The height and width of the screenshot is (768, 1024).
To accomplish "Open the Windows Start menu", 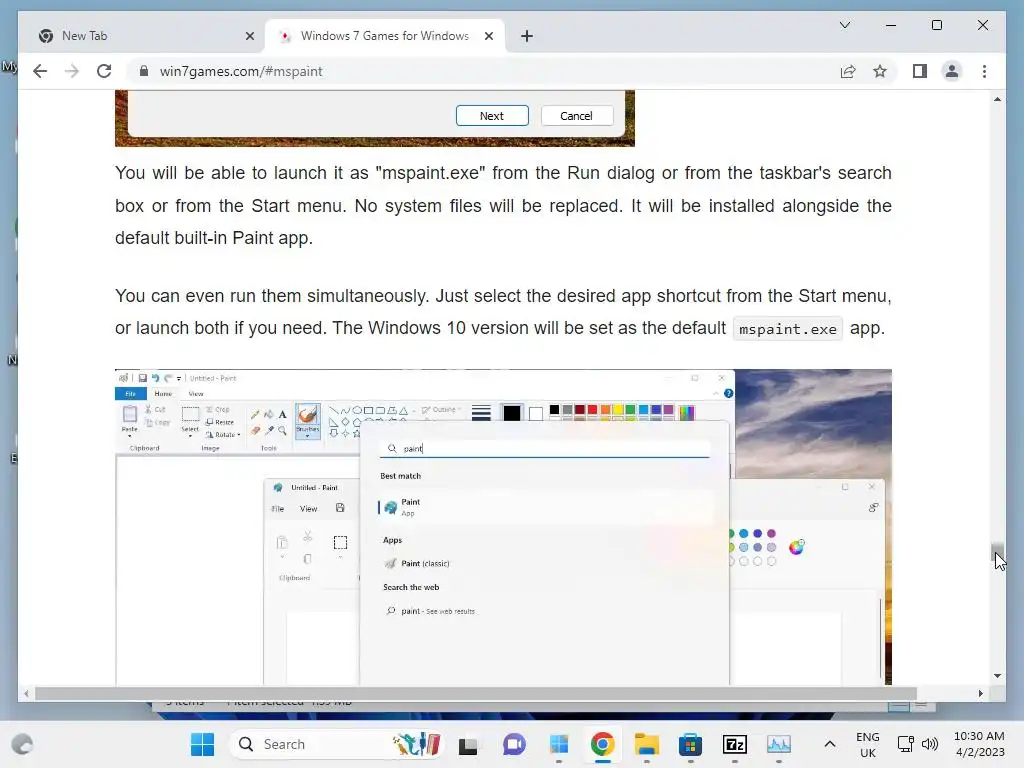I will pyautogui.click(x=202, y=744).
